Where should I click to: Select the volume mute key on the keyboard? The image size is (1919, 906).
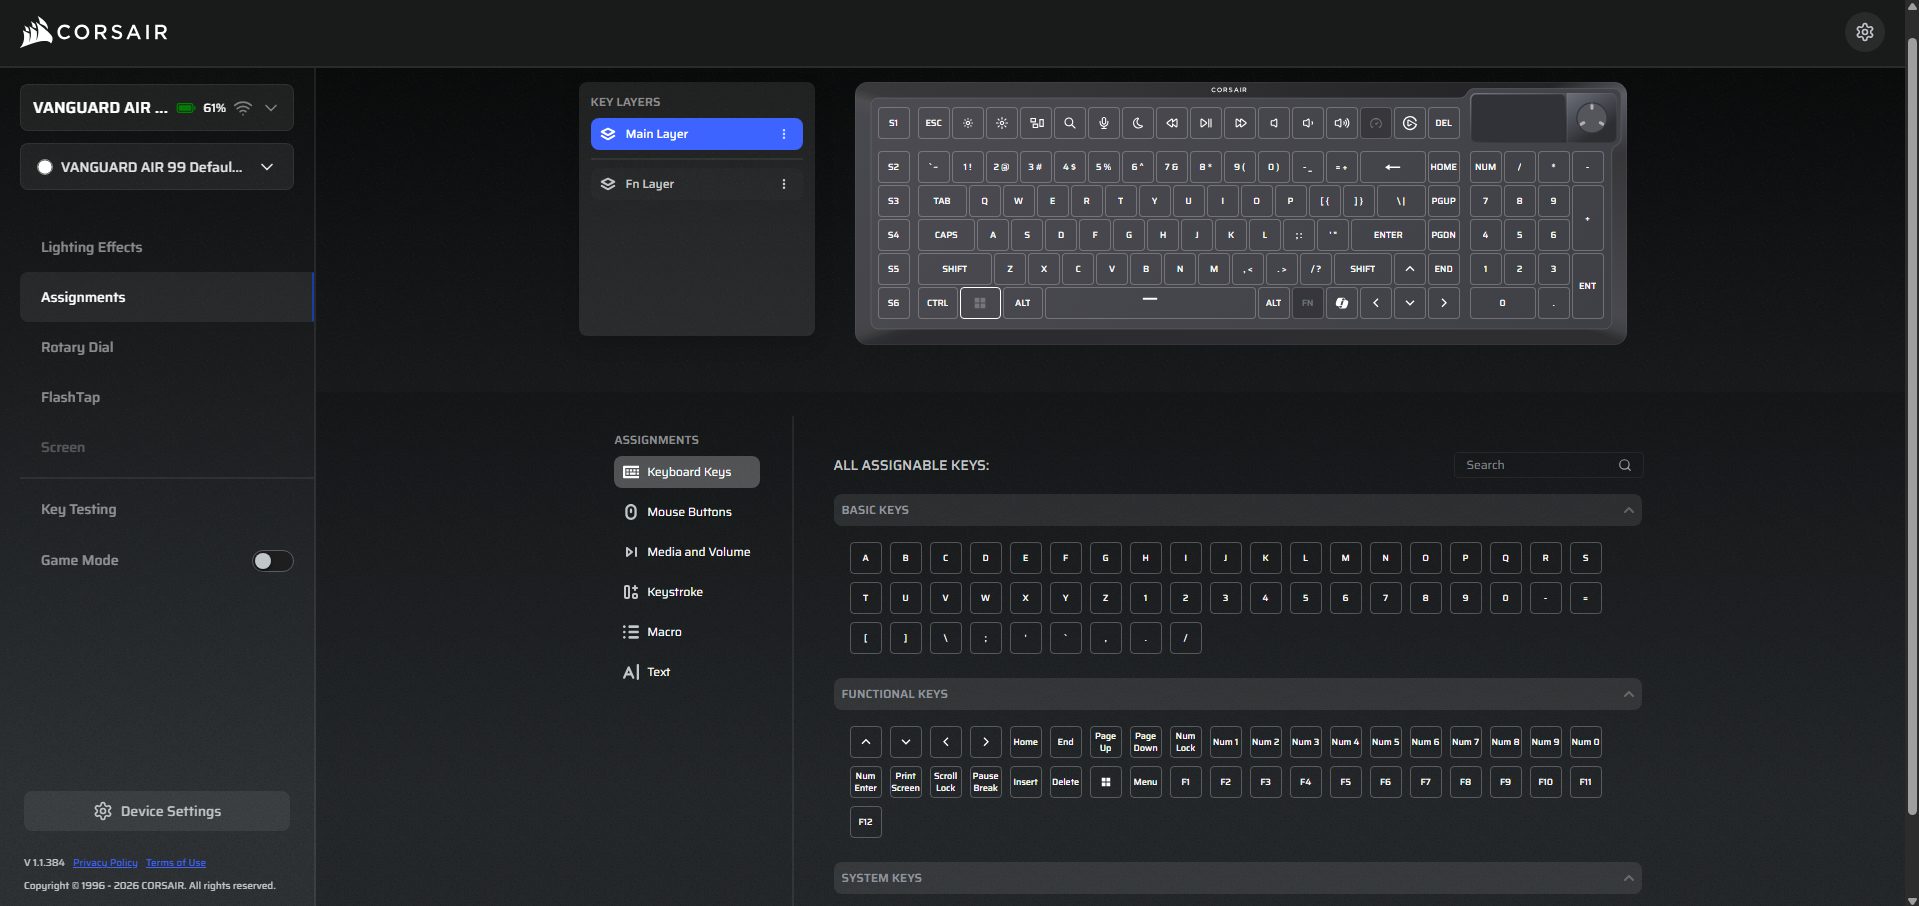(x=1274, y=123)
